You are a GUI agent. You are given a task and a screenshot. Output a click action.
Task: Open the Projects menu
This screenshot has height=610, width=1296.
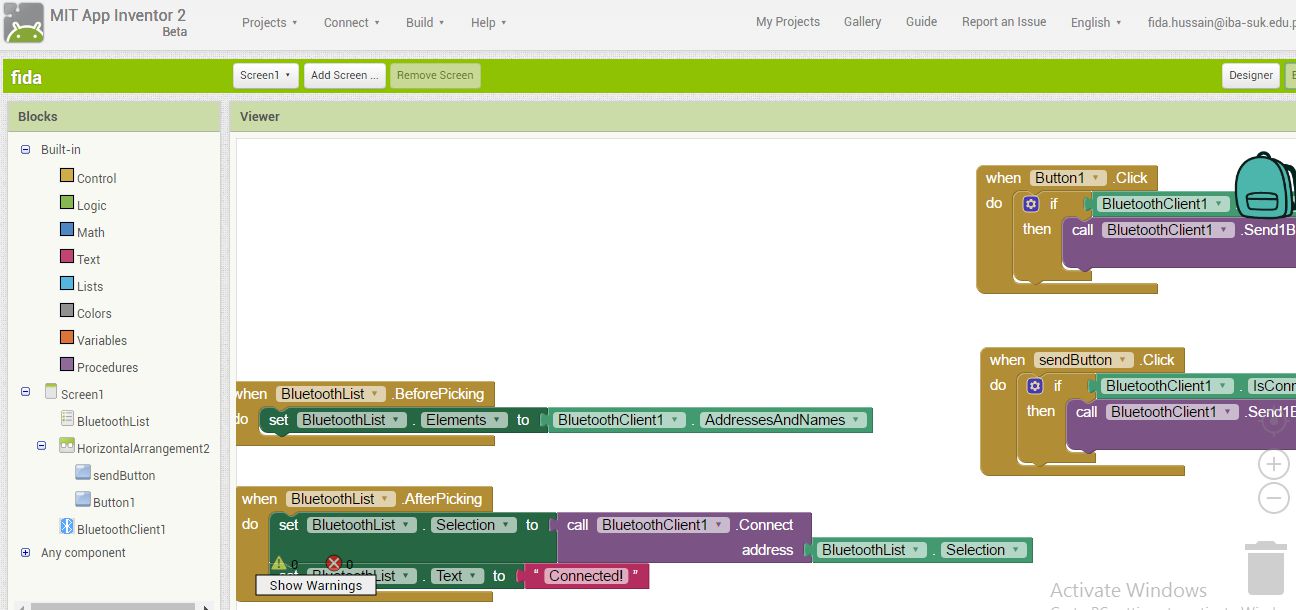tap(270, 22)
